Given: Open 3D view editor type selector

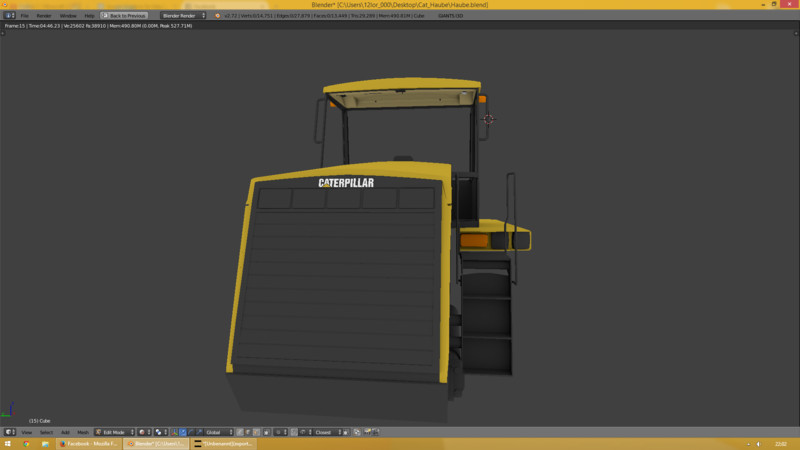Looking at the screenshot, I should tap(10, 432).
